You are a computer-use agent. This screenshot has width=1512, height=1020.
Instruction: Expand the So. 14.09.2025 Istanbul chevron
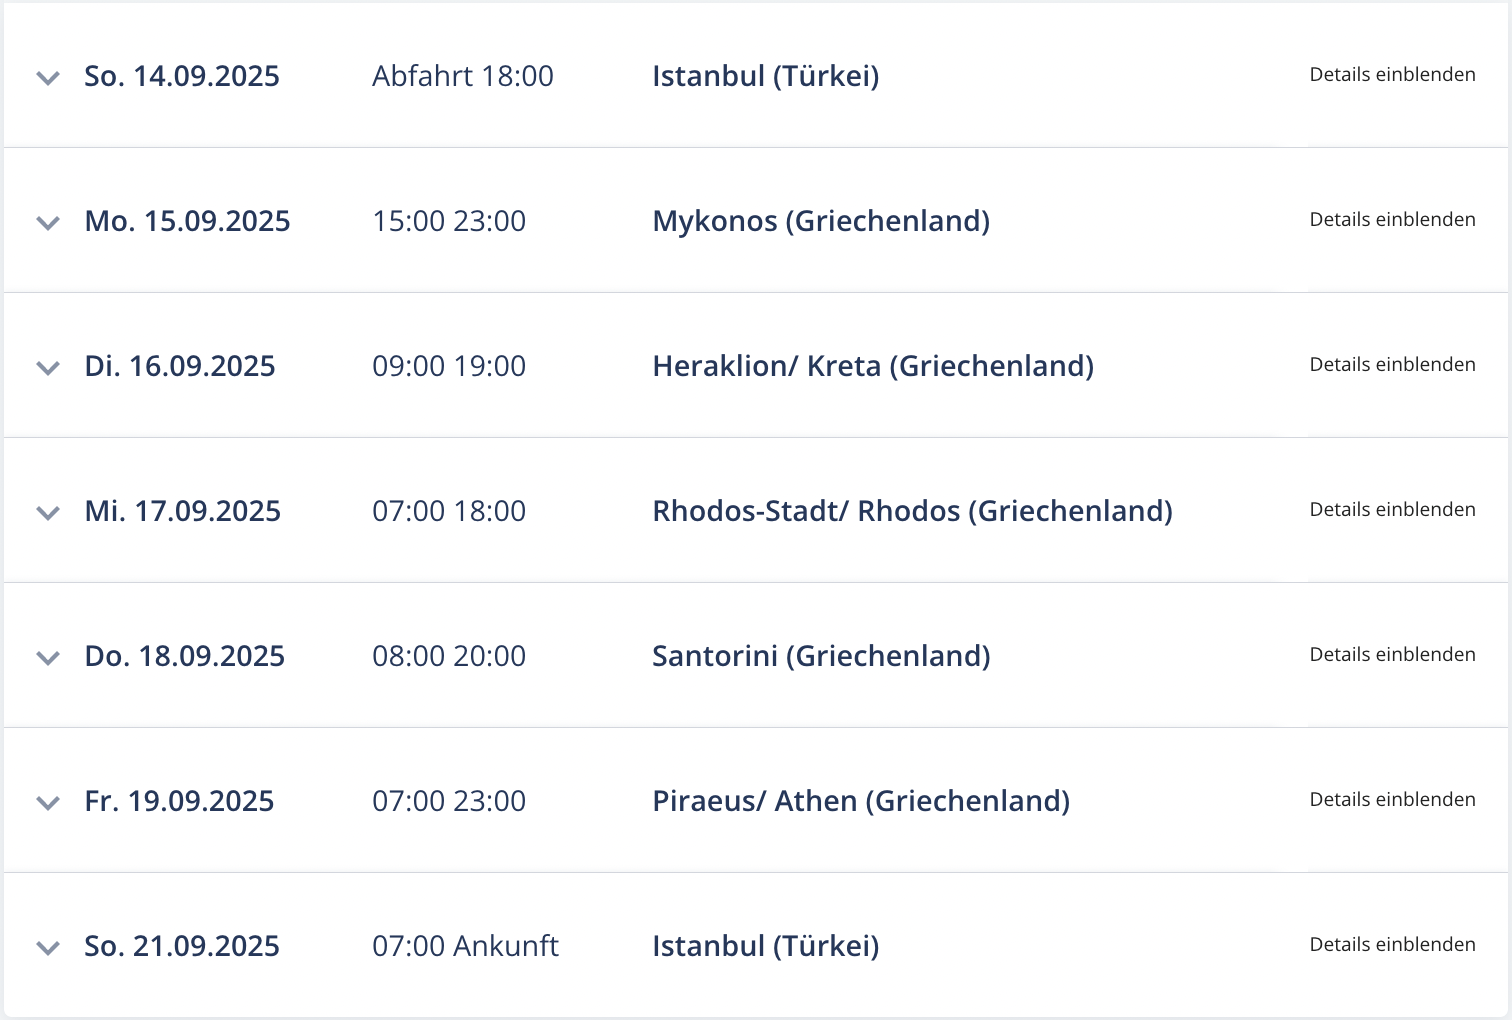[48, 78]
